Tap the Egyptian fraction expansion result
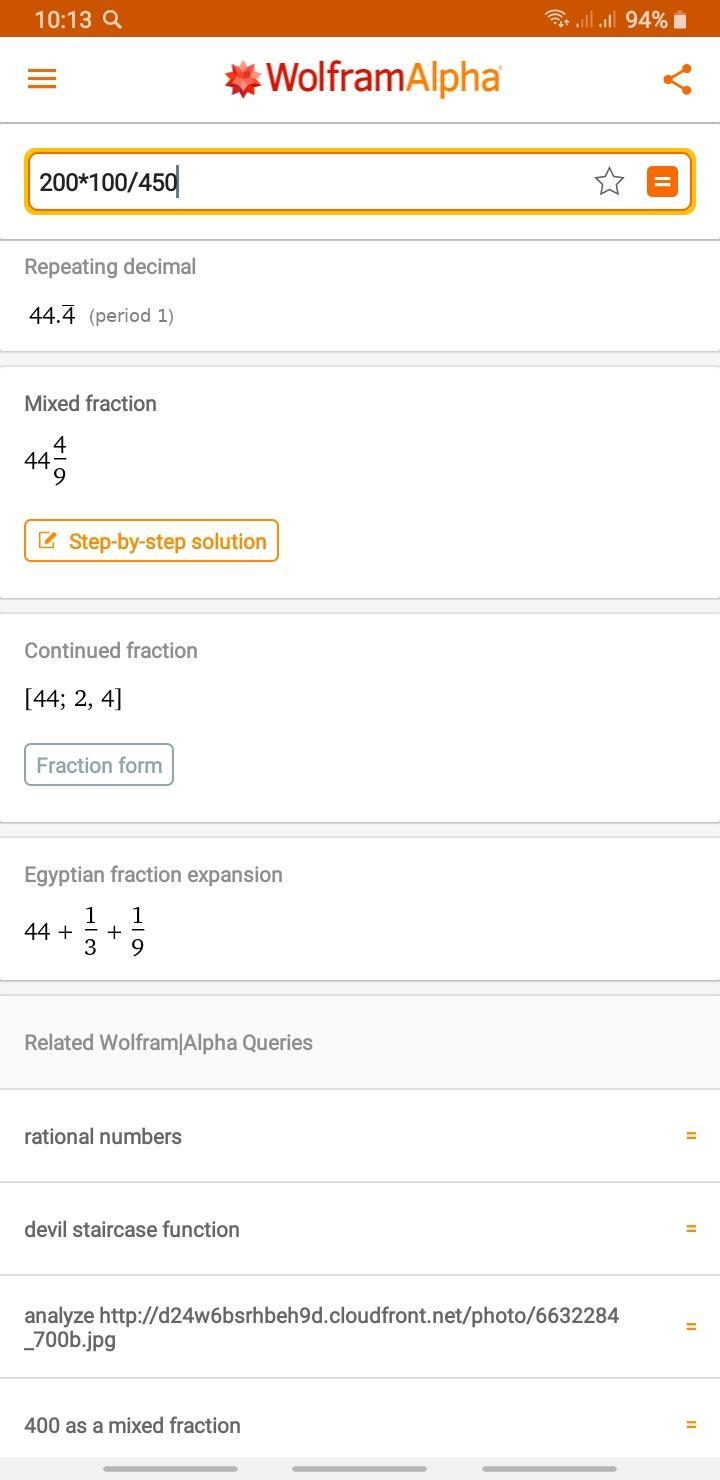This screenshot has width=720, height=1480. [85, 931]
